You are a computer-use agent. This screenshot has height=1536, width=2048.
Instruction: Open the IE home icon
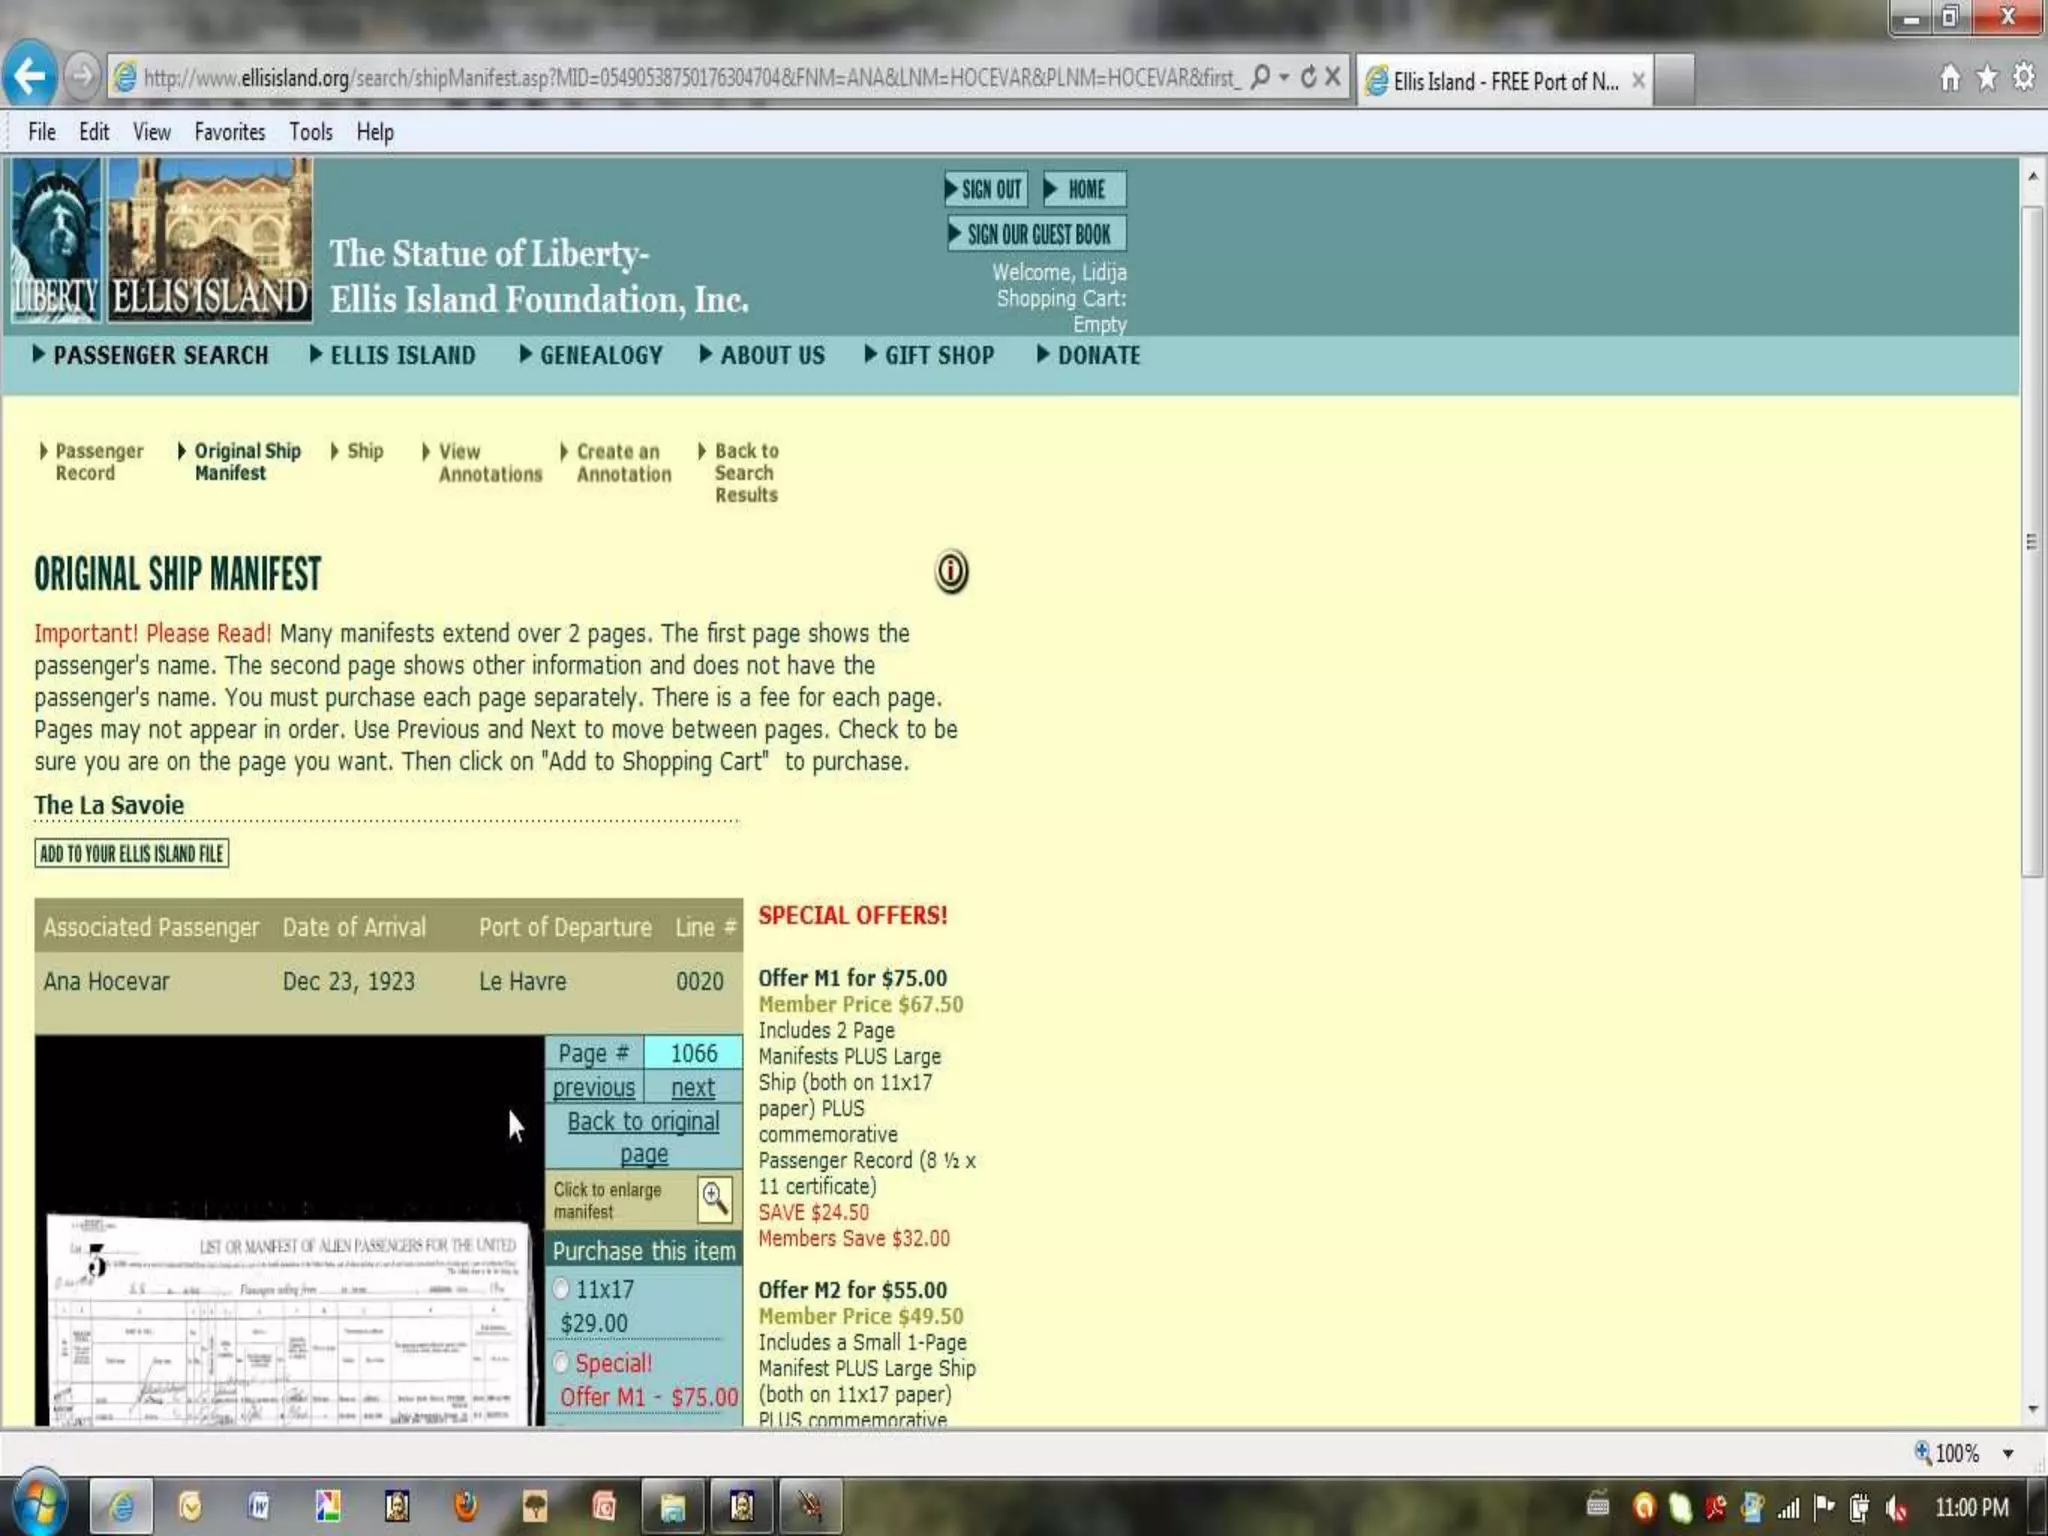1950,78
